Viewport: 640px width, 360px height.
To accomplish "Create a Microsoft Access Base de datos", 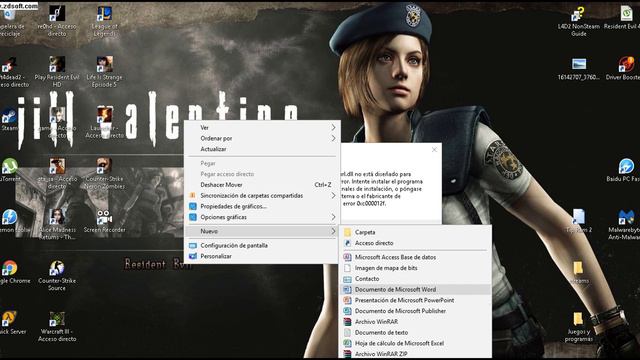I will tap(416, 257).
